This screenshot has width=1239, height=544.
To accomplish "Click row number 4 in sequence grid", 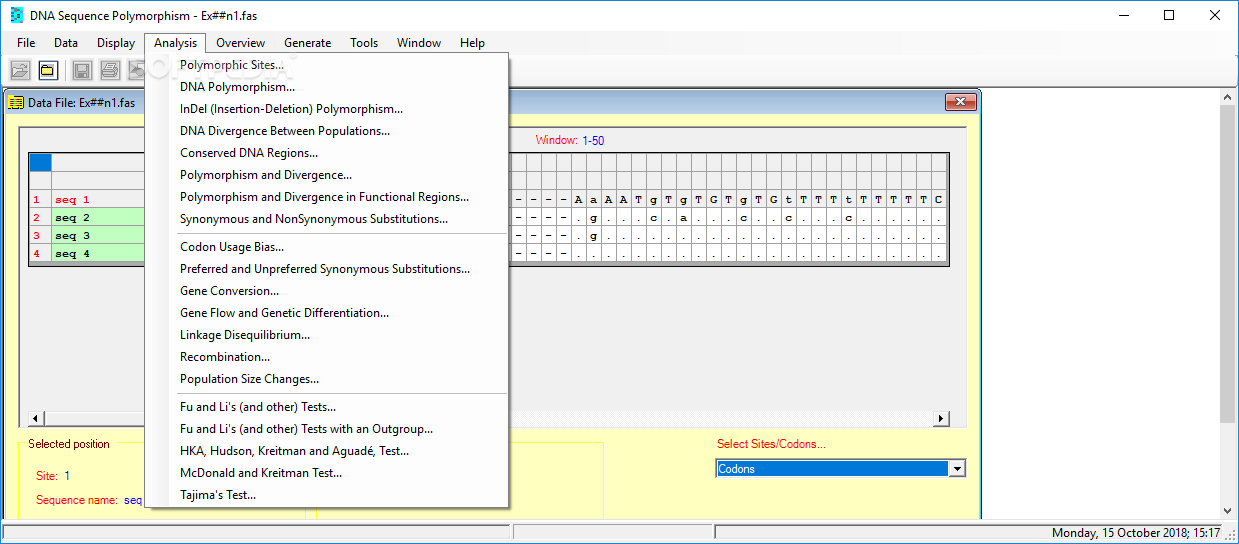I will click(40, 254).
